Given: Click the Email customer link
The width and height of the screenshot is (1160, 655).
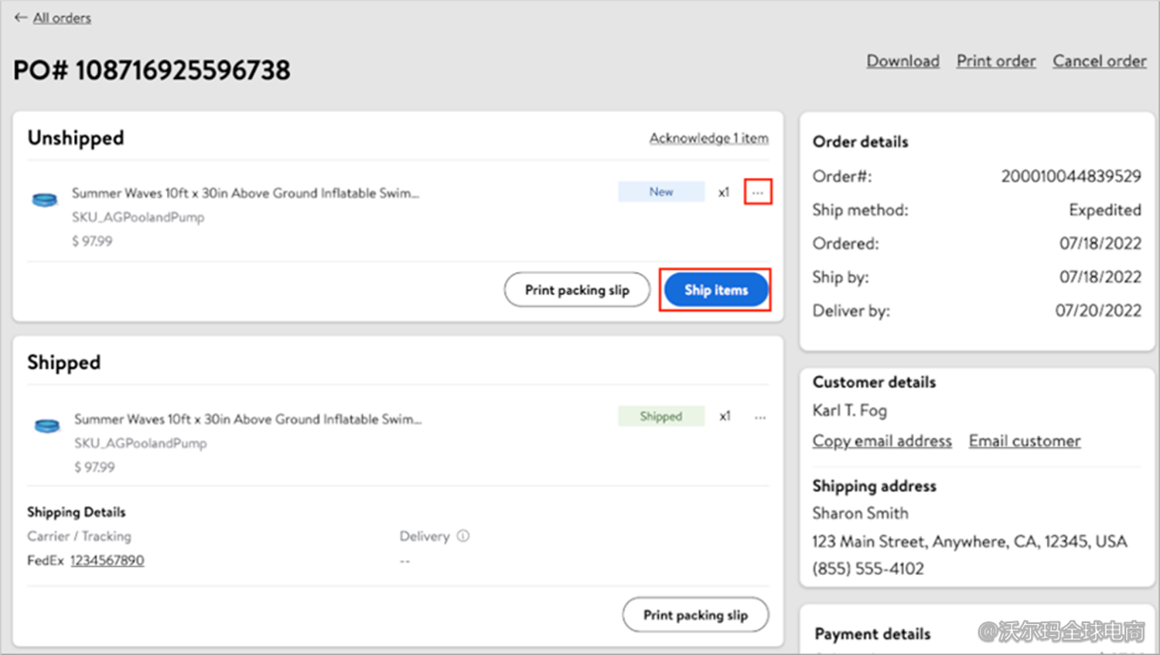Looking at the screenshot, I should (x=1024, y=441).
